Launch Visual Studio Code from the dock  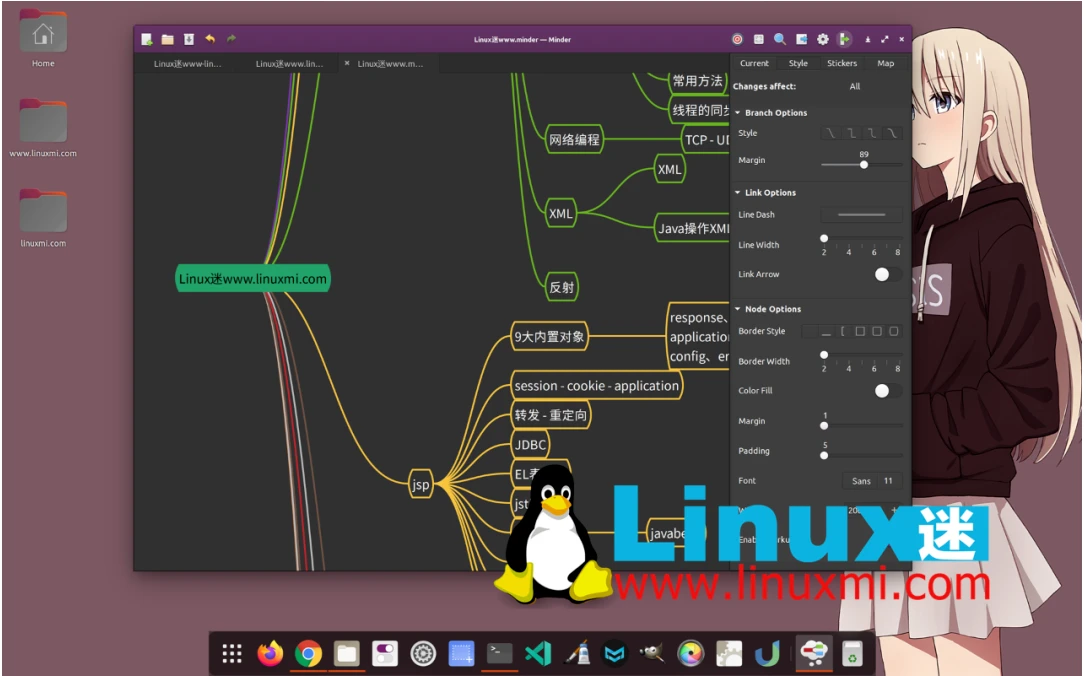[539, 652]
